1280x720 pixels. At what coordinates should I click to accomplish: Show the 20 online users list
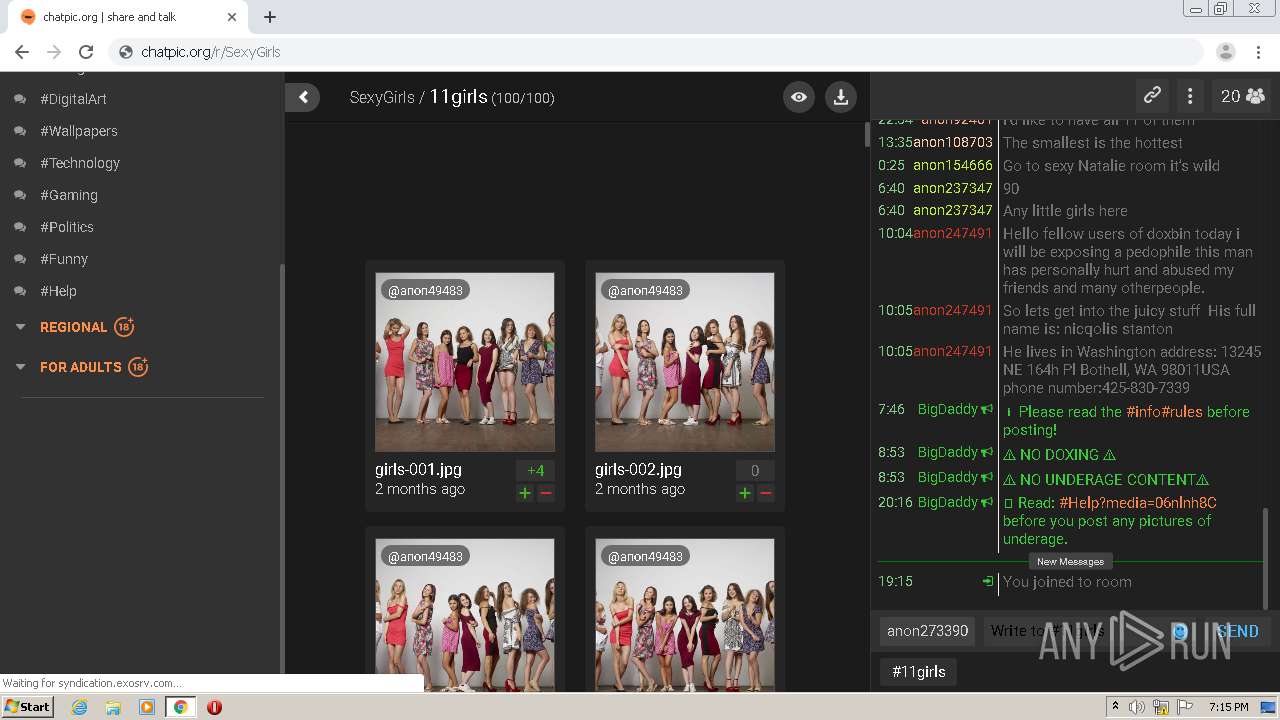[x=1242, y=96]
